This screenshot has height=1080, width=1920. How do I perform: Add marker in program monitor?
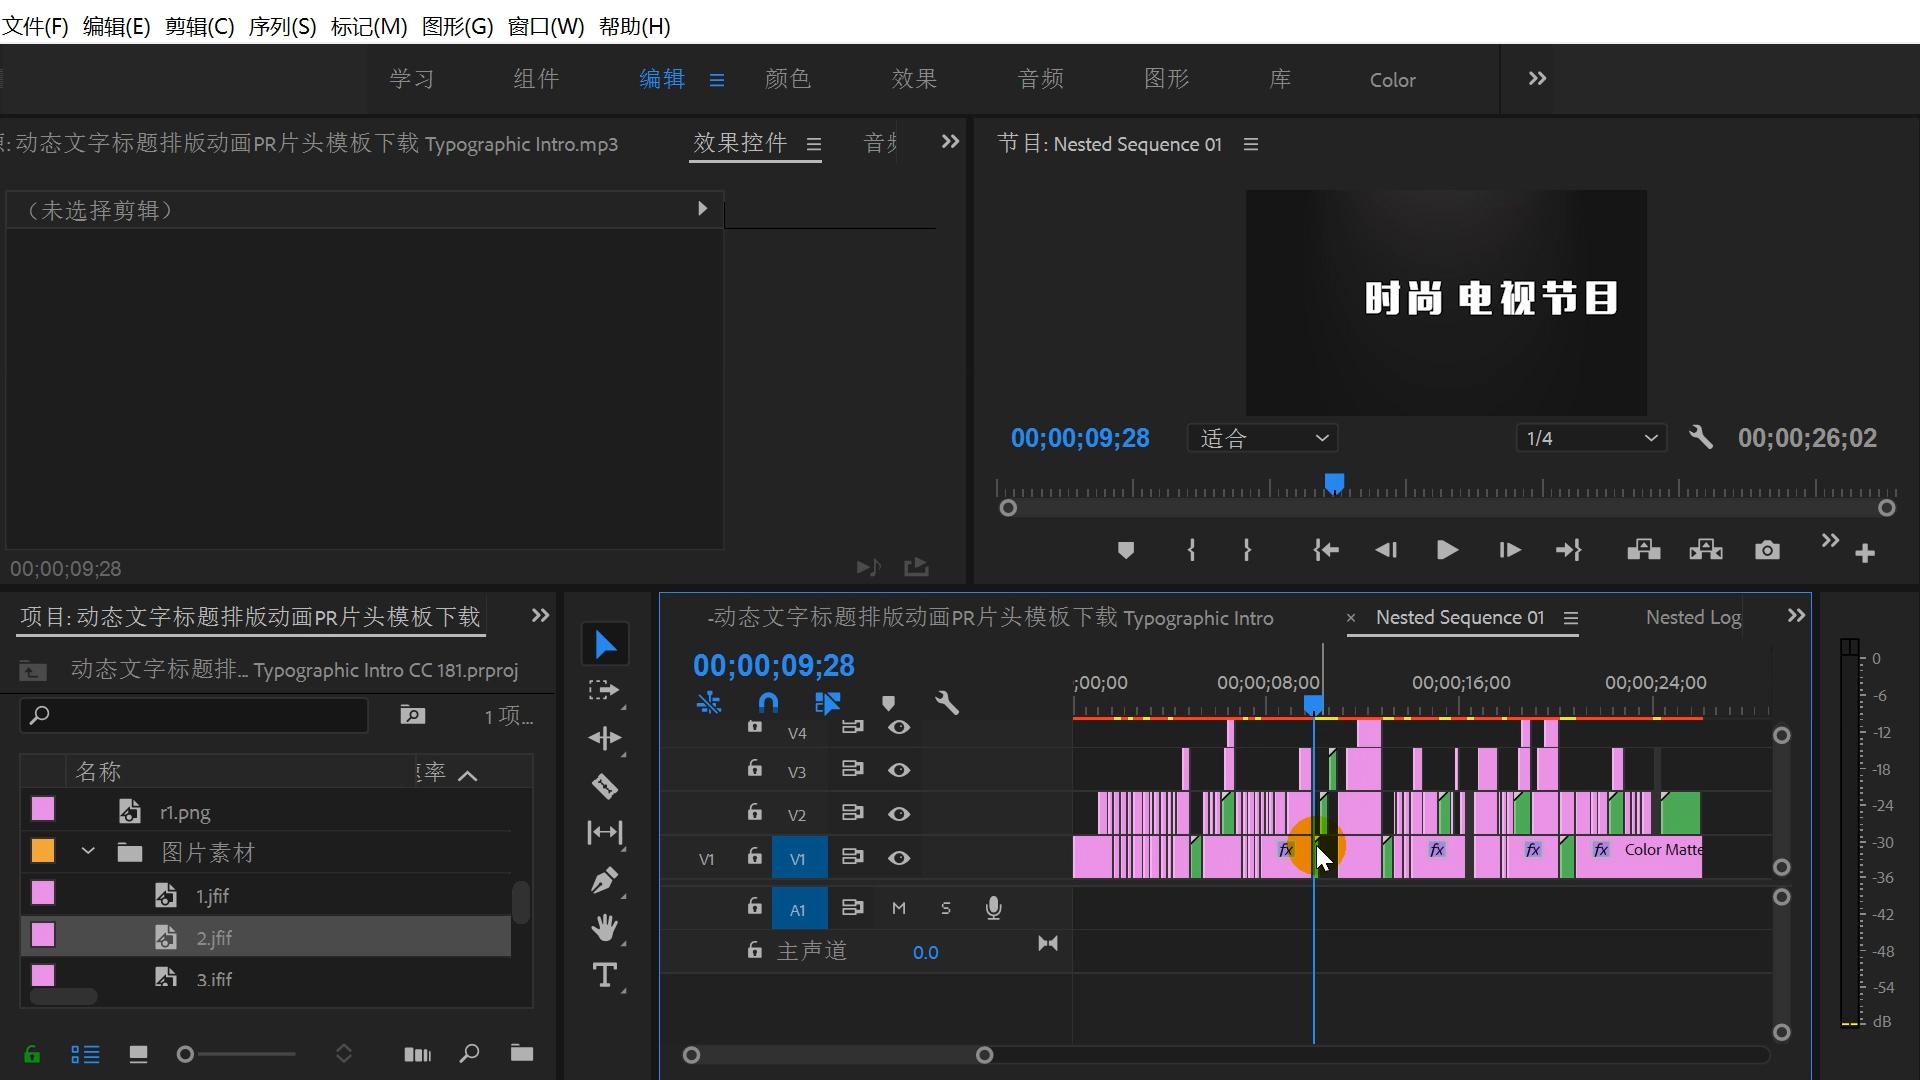click(1126, 550)
